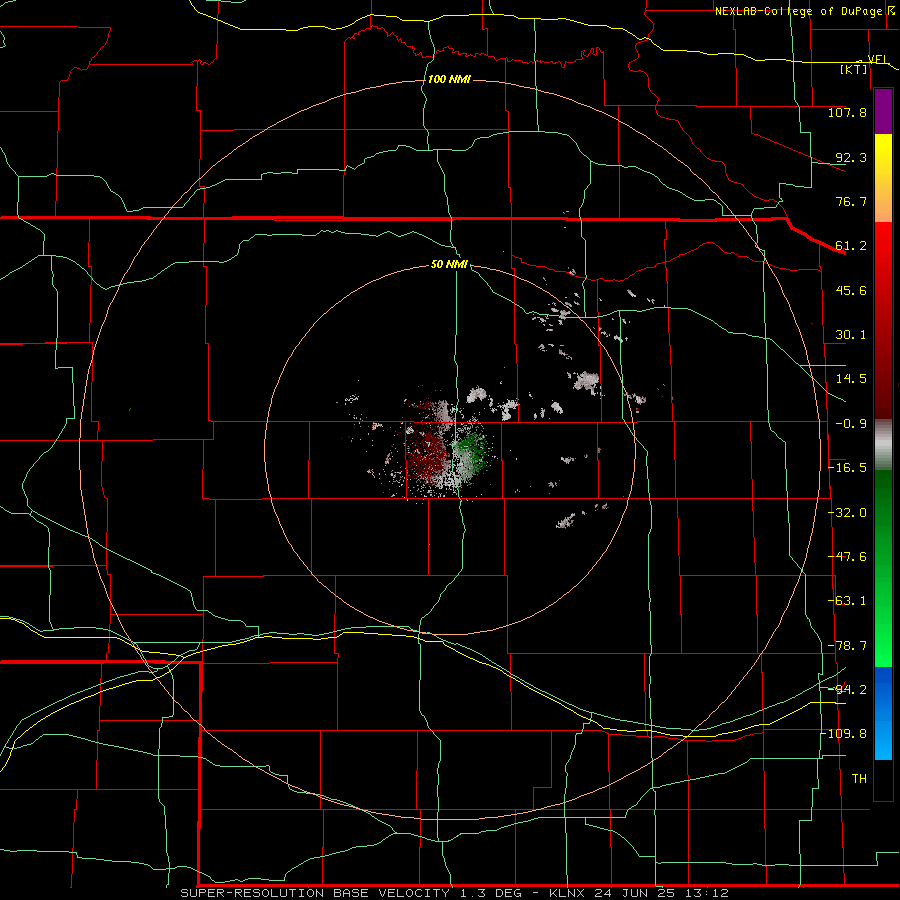900x900 pixels.
Task: Click the 50 NMI range ring label
Action: (449, 265)
